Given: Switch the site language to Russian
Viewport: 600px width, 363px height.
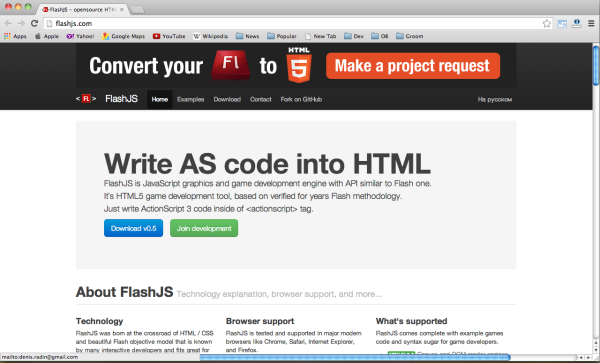Looking at the screenshot, I should (495, 99).
